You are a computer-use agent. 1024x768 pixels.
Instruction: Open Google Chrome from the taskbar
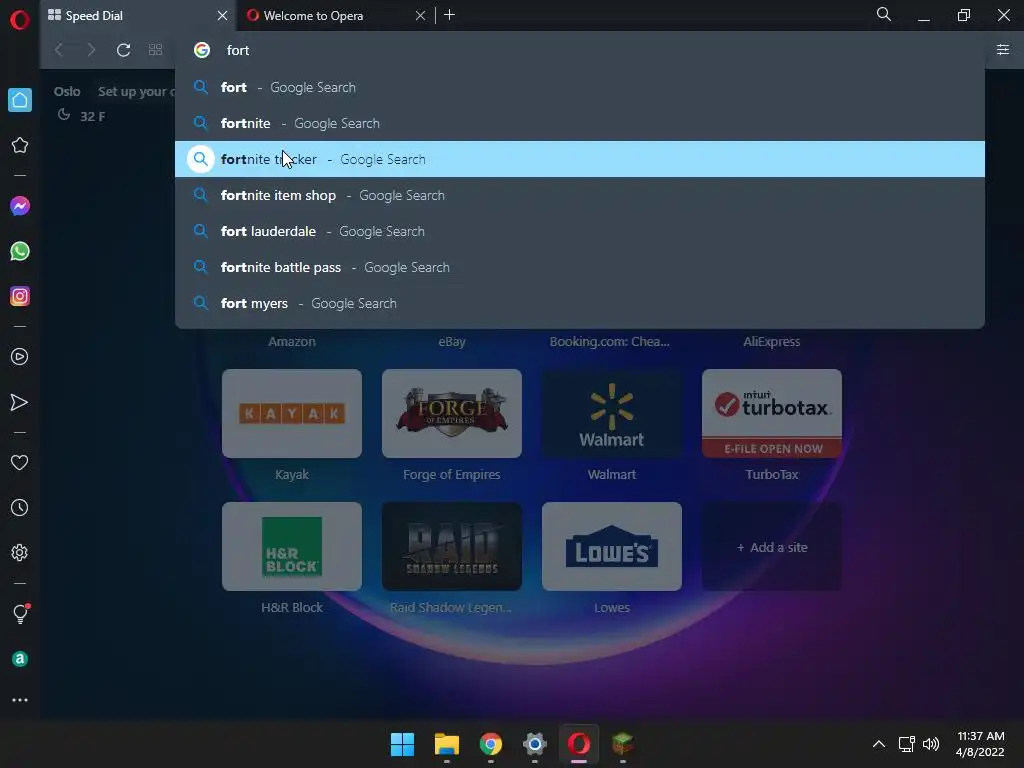click(490, 744)
